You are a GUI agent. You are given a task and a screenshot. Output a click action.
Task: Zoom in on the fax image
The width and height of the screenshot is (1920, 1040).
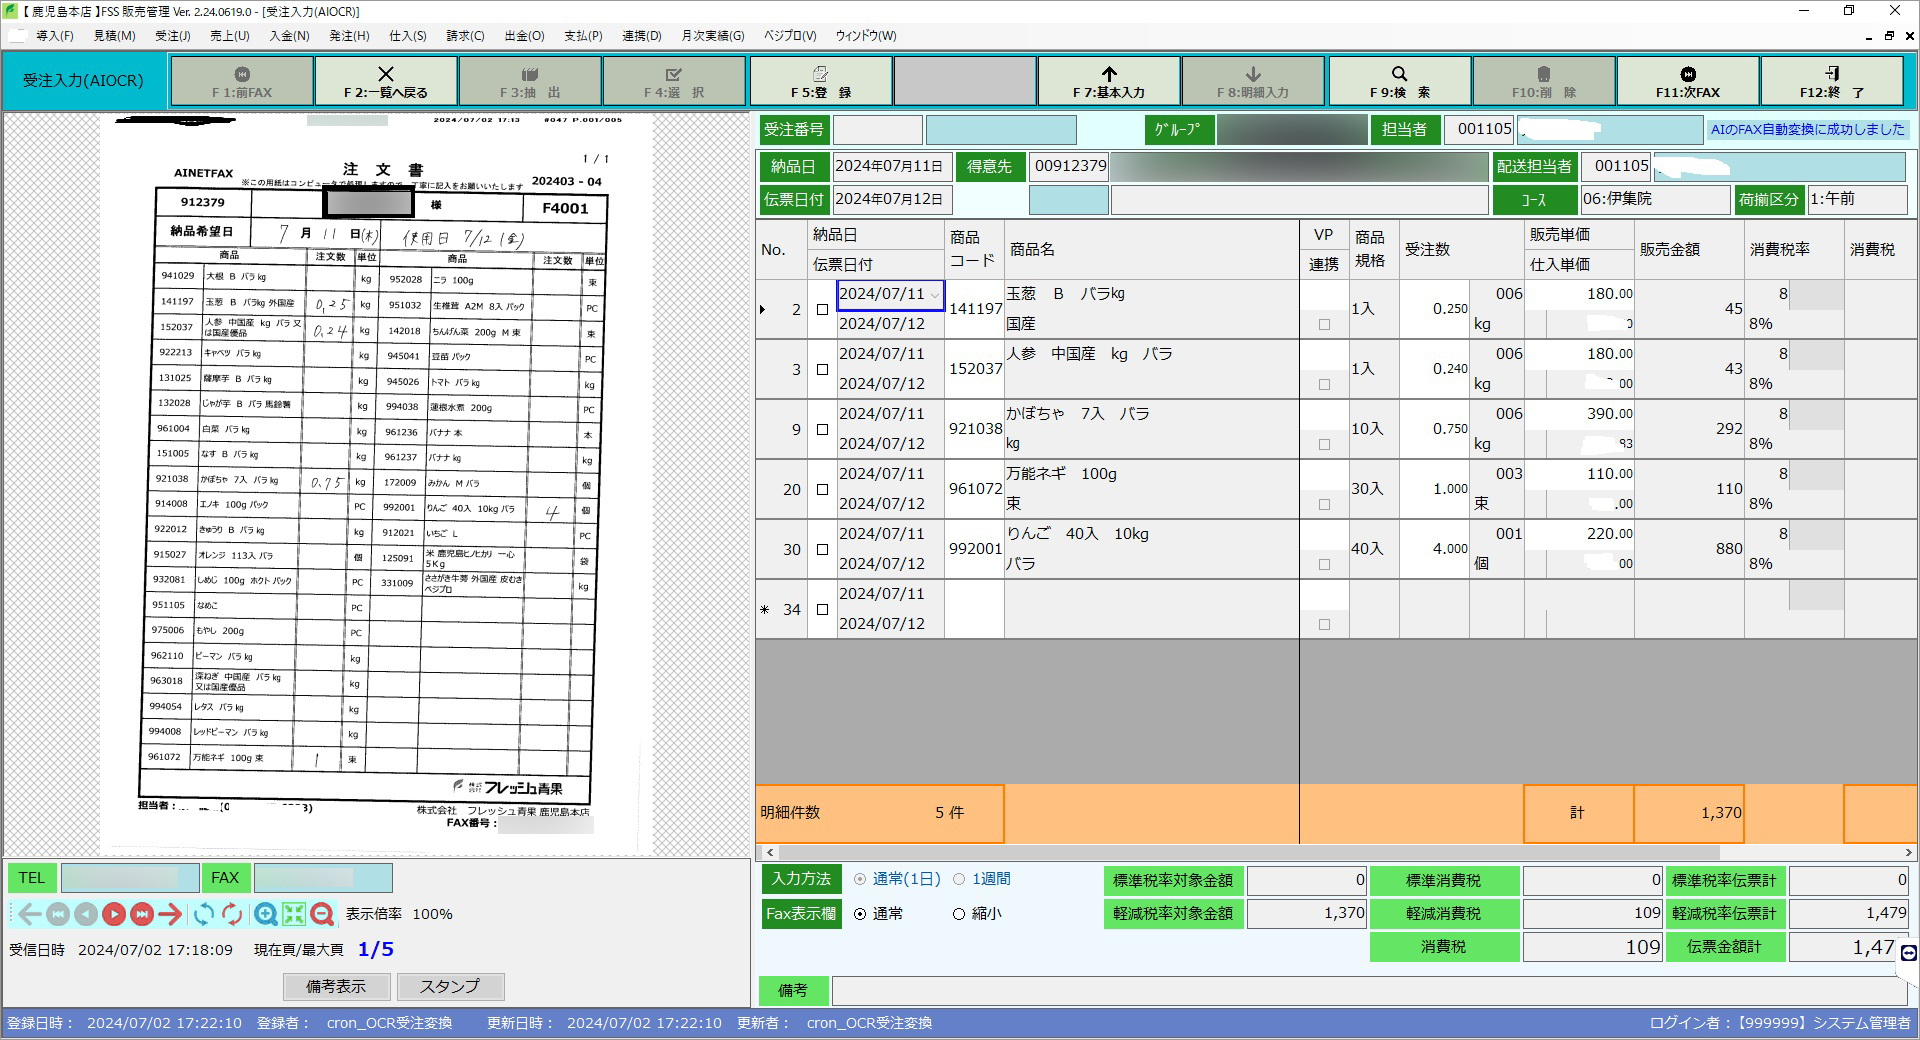(265, 913)
